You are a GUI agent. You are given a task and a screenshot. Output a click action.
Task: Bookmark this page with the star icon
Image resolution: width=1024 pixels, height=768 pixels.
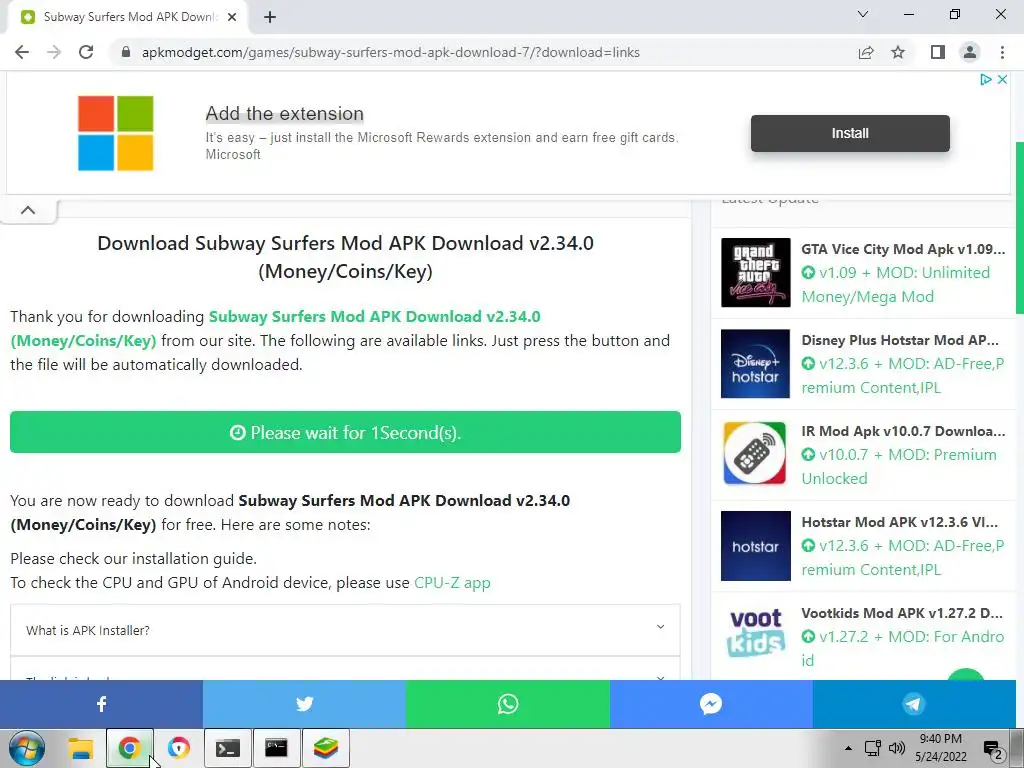coord(898,52)
